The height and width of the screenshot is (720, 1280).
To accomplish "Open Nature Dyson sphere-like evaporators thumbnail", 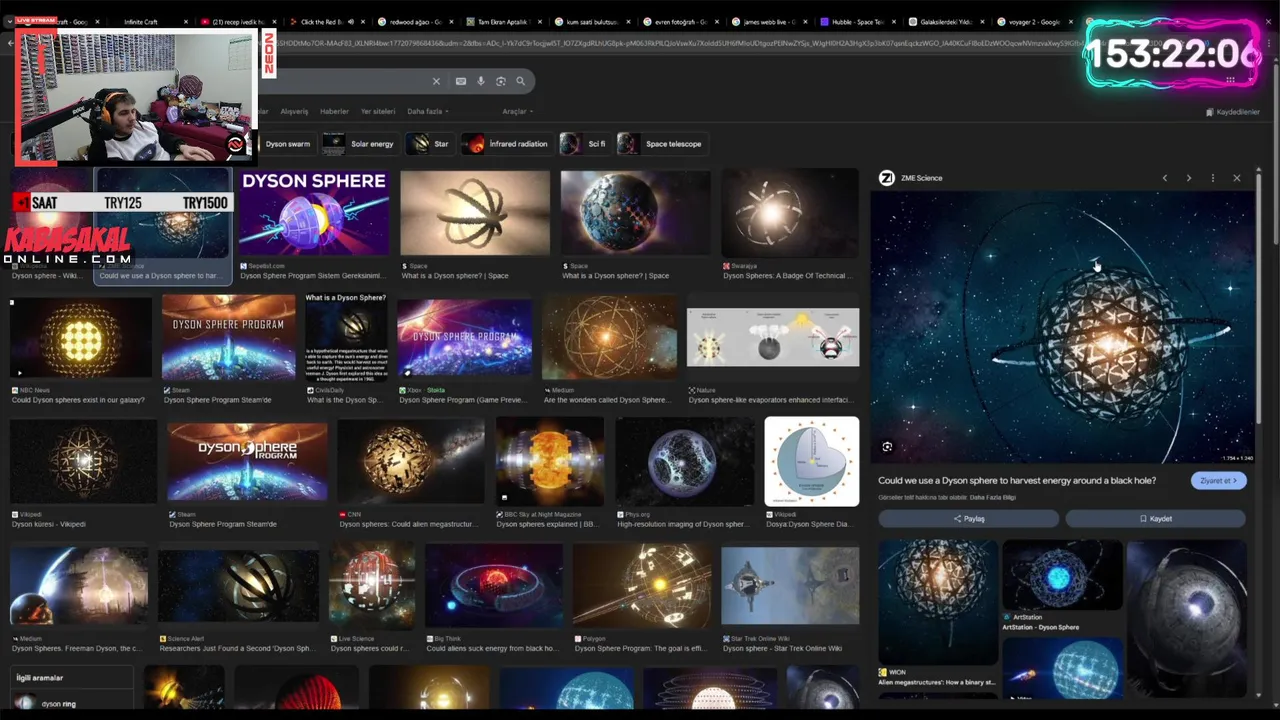I will (773, 338).
